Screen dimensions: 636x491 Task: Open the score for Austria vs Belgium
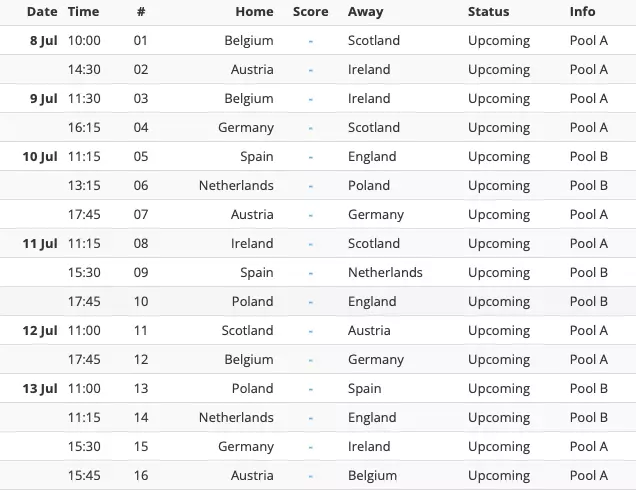pyautogui.click(x=311, y=476)
